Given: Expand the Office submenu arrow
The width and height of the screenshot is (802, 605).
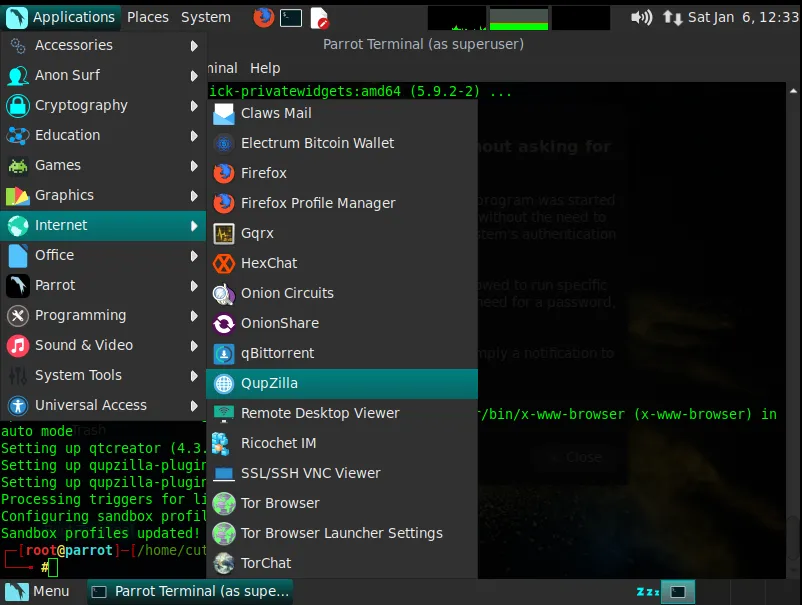Looking at the screenshot, I should [194, 256].
